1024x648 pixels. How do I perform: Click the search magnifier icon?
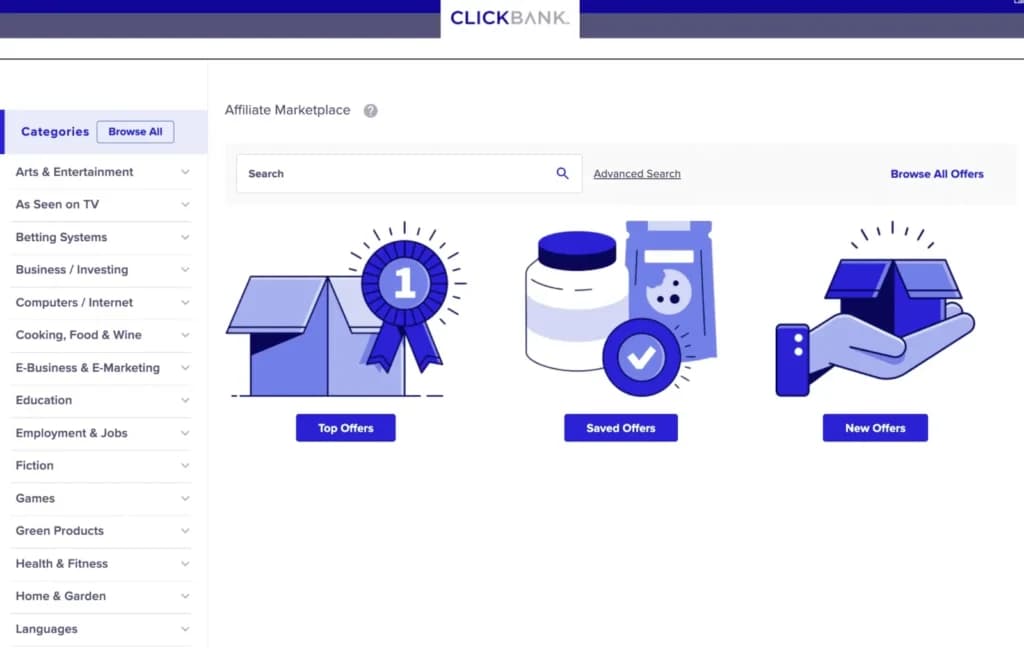[562, 173]
